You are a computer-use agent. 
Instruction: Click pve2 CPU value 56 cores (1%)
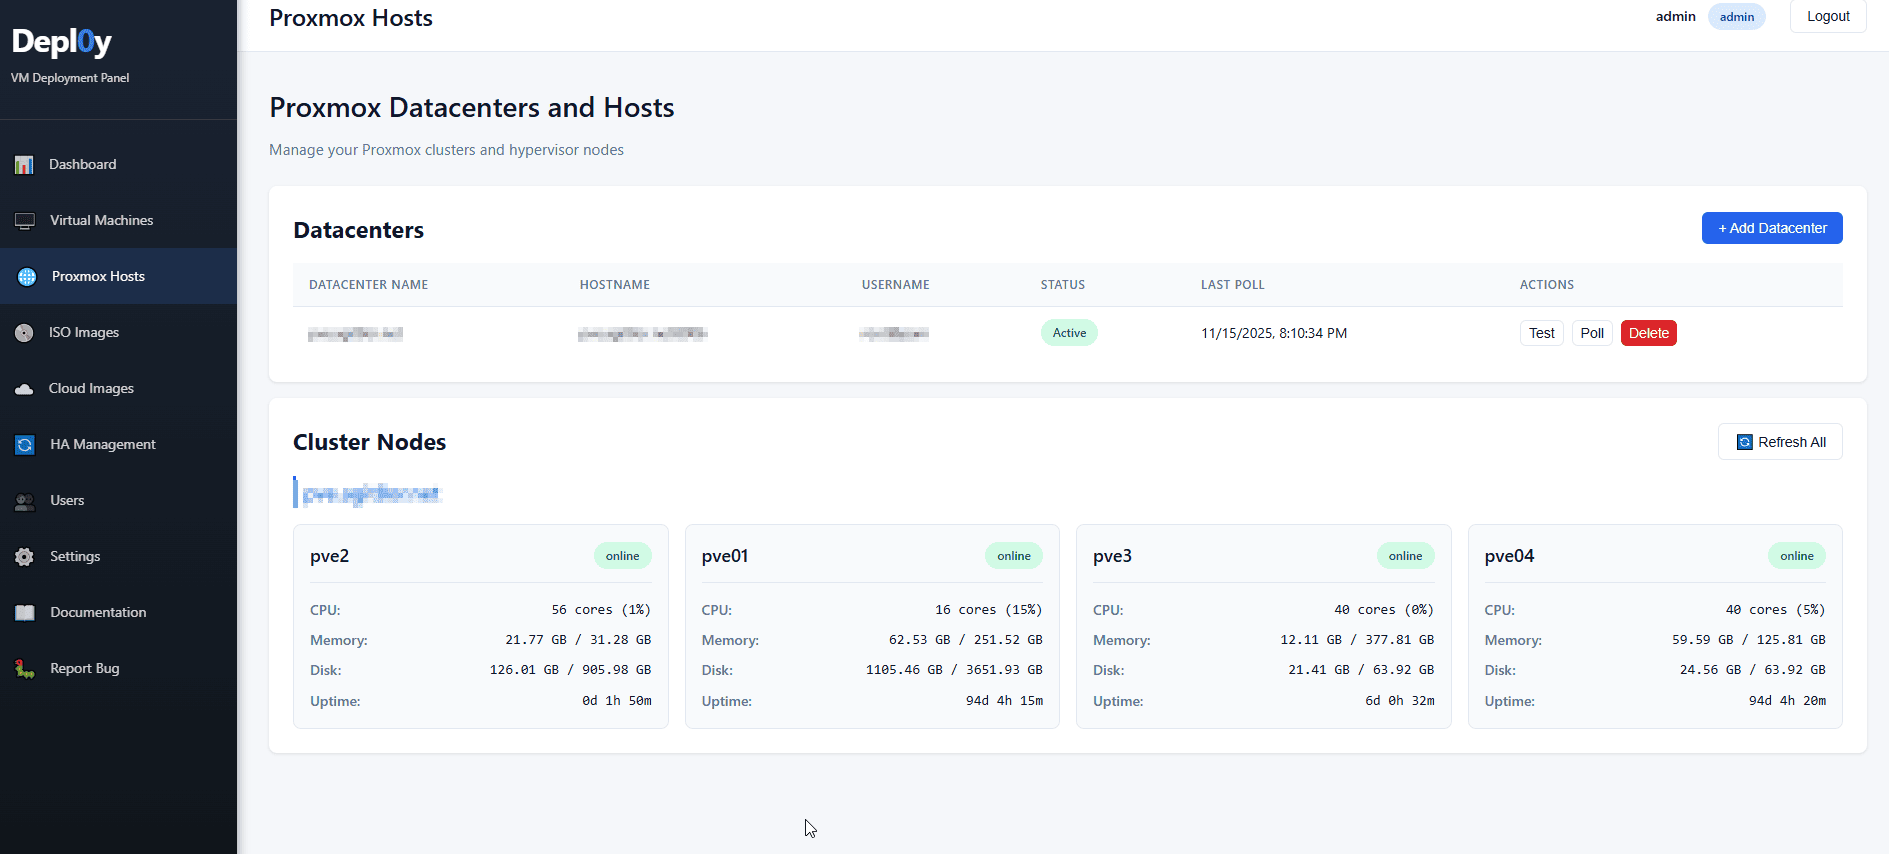pyautogui.click(x=601, y=610)
